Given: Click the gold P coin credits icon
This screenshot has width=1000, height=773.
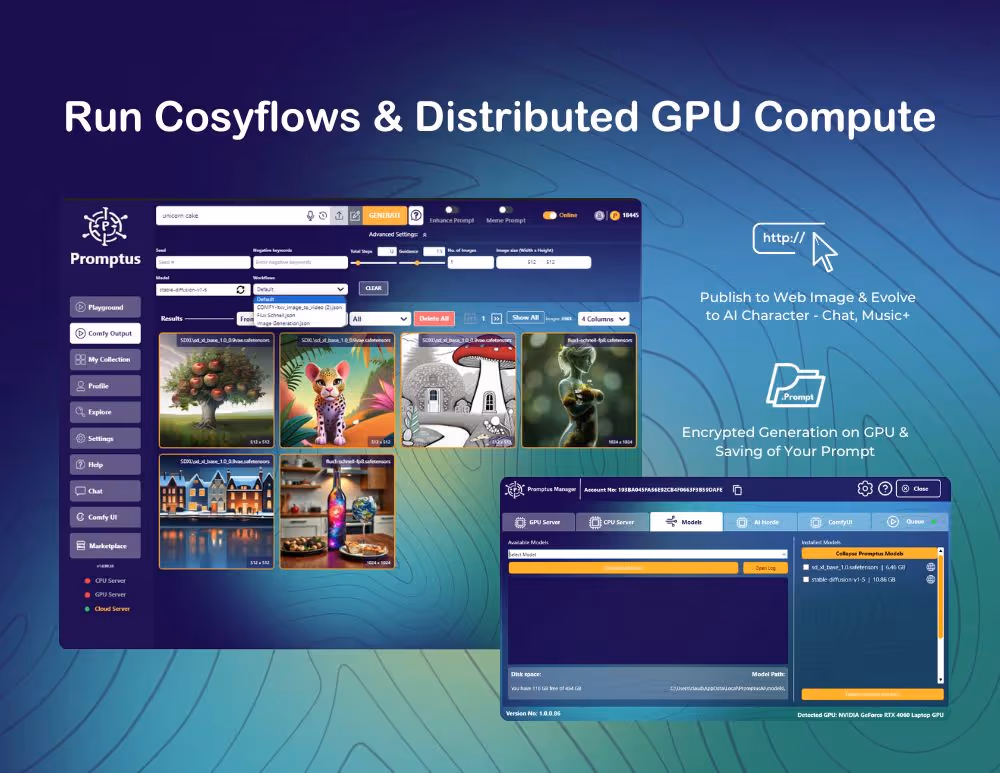Looking at the screenshot, I should pyautogui.click(x=615, y=216).
